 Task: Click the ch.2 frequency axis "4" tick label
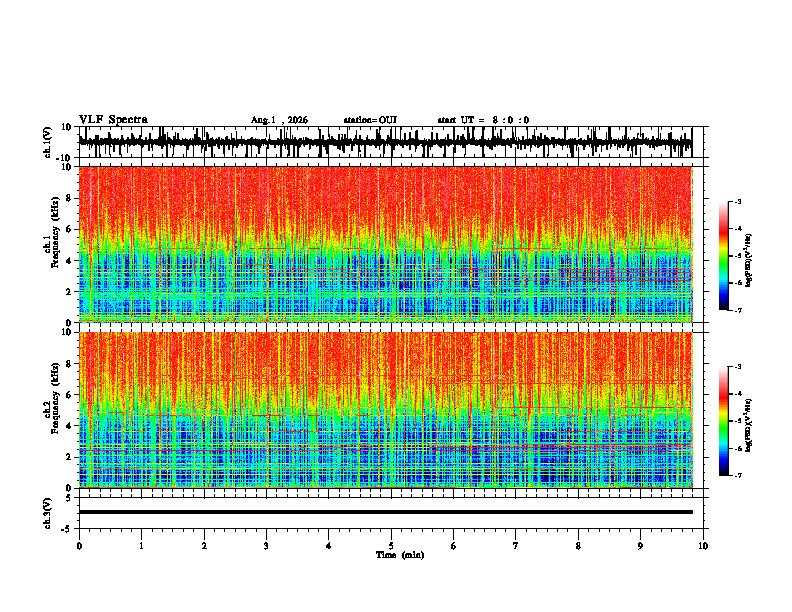pyautogui.click(x=69, y=426)
